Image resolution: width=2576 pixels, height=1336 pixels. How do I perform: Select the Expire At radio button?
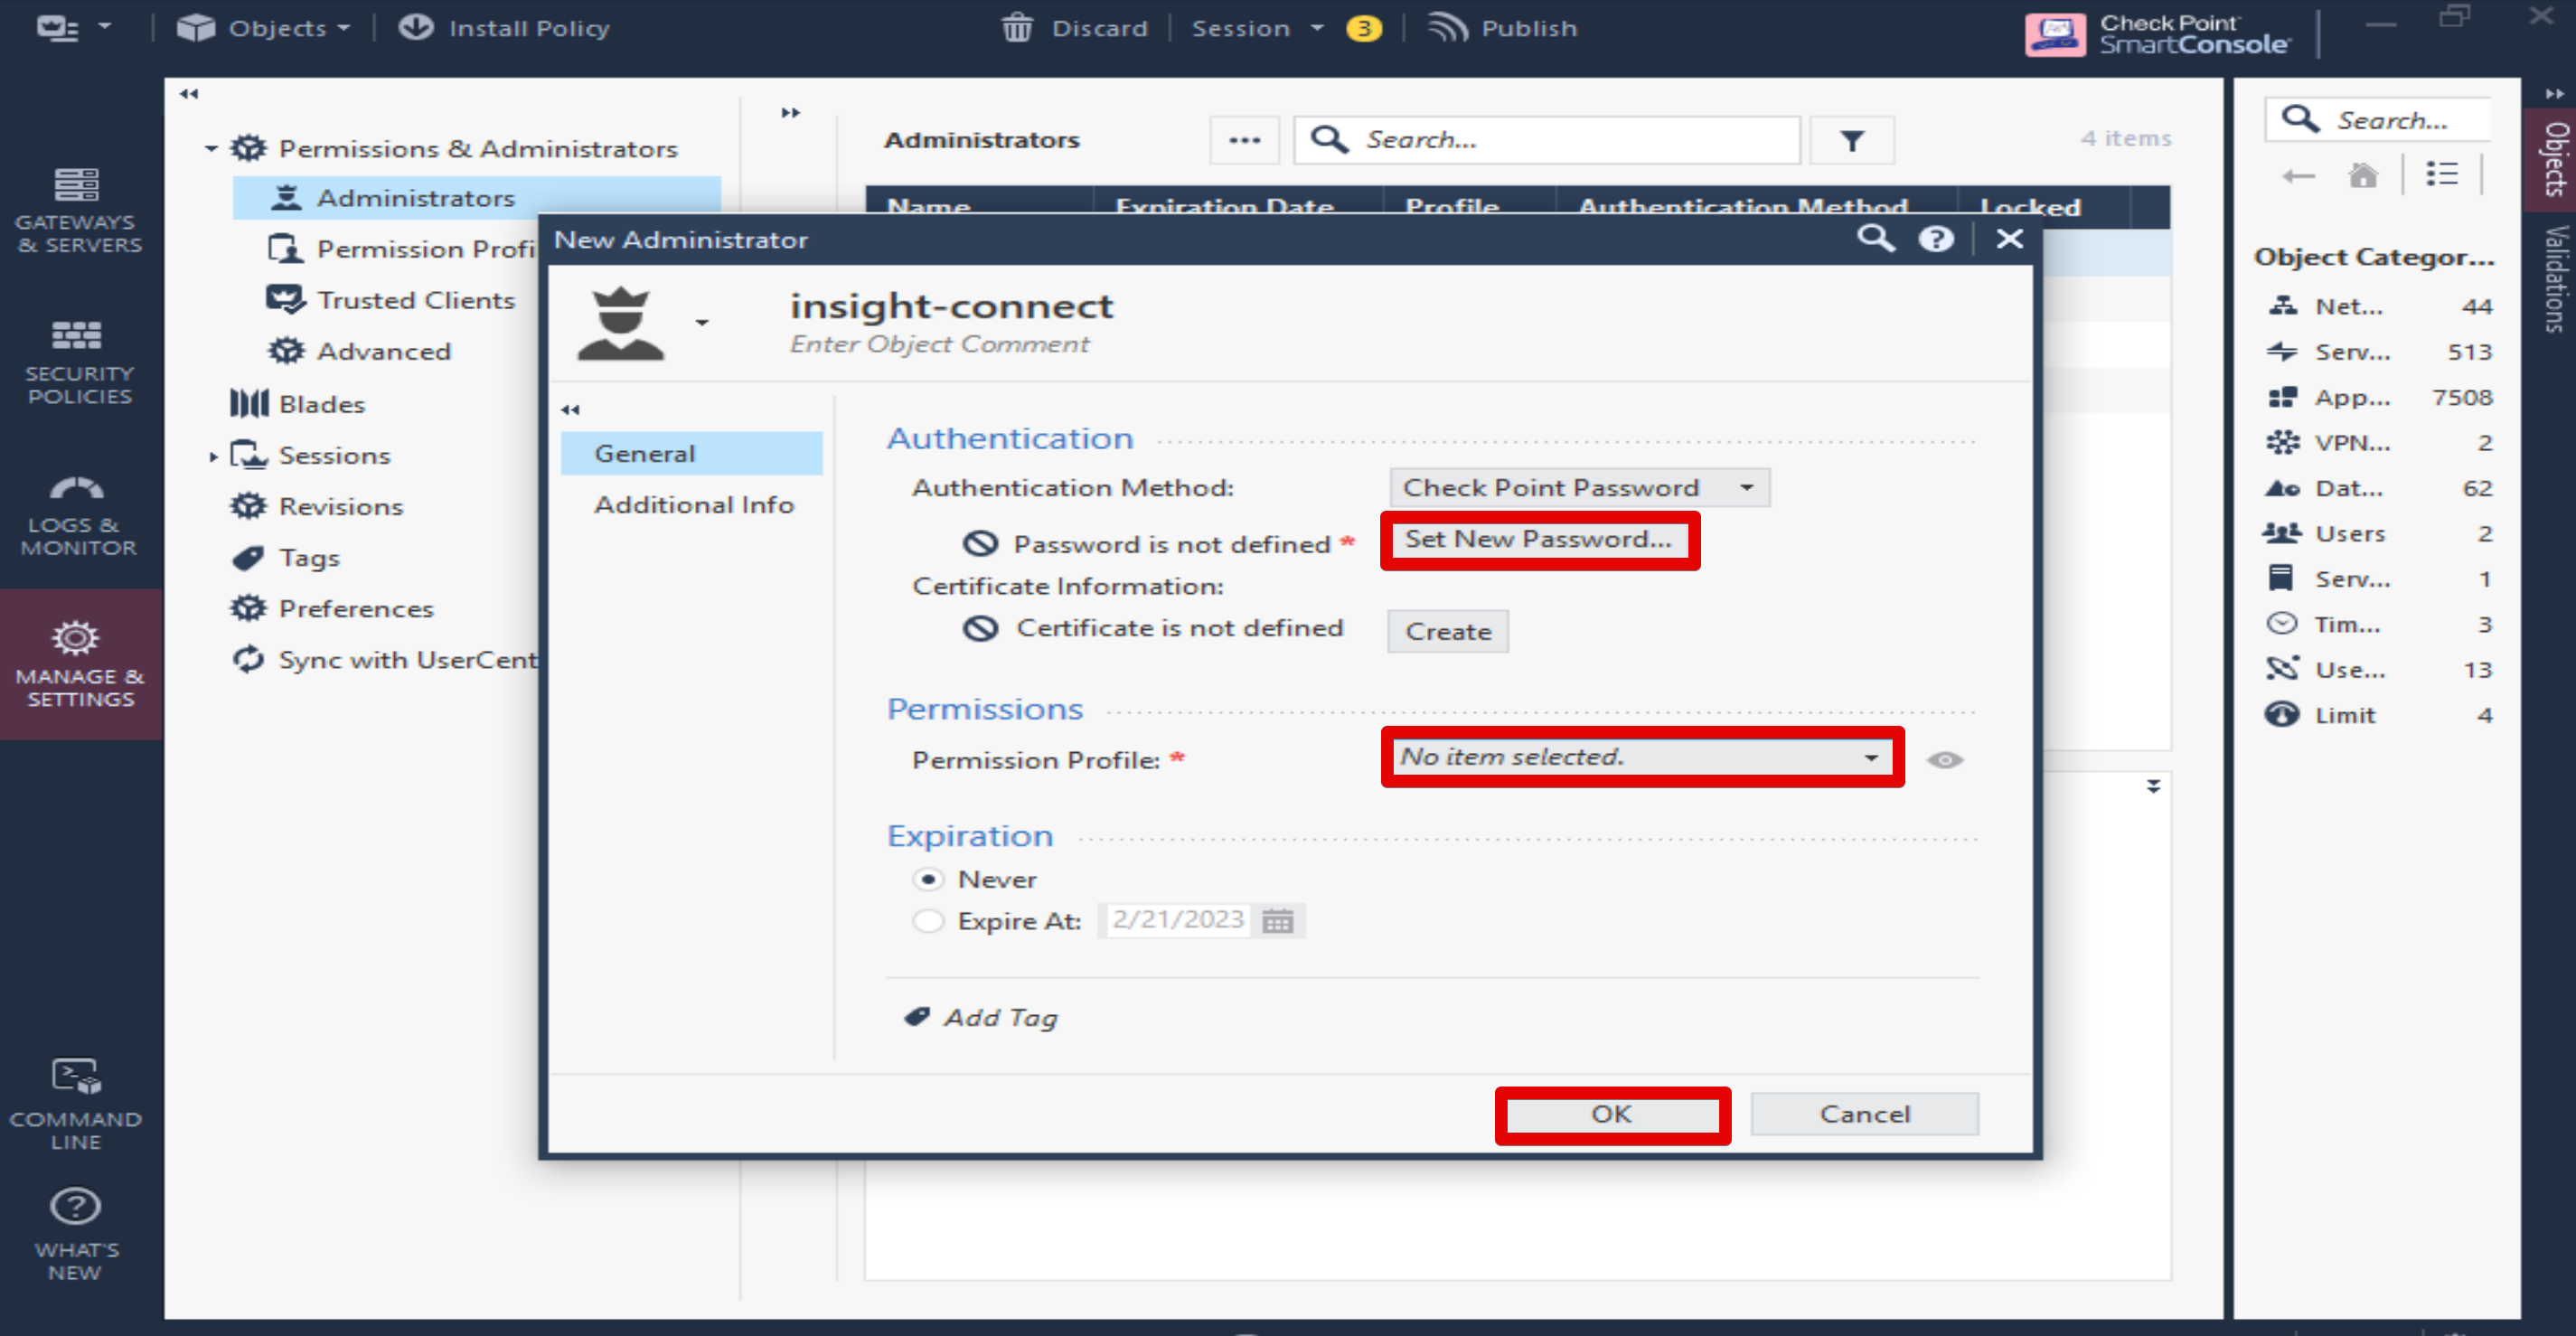pyautogui.click(x=928, y=921)
